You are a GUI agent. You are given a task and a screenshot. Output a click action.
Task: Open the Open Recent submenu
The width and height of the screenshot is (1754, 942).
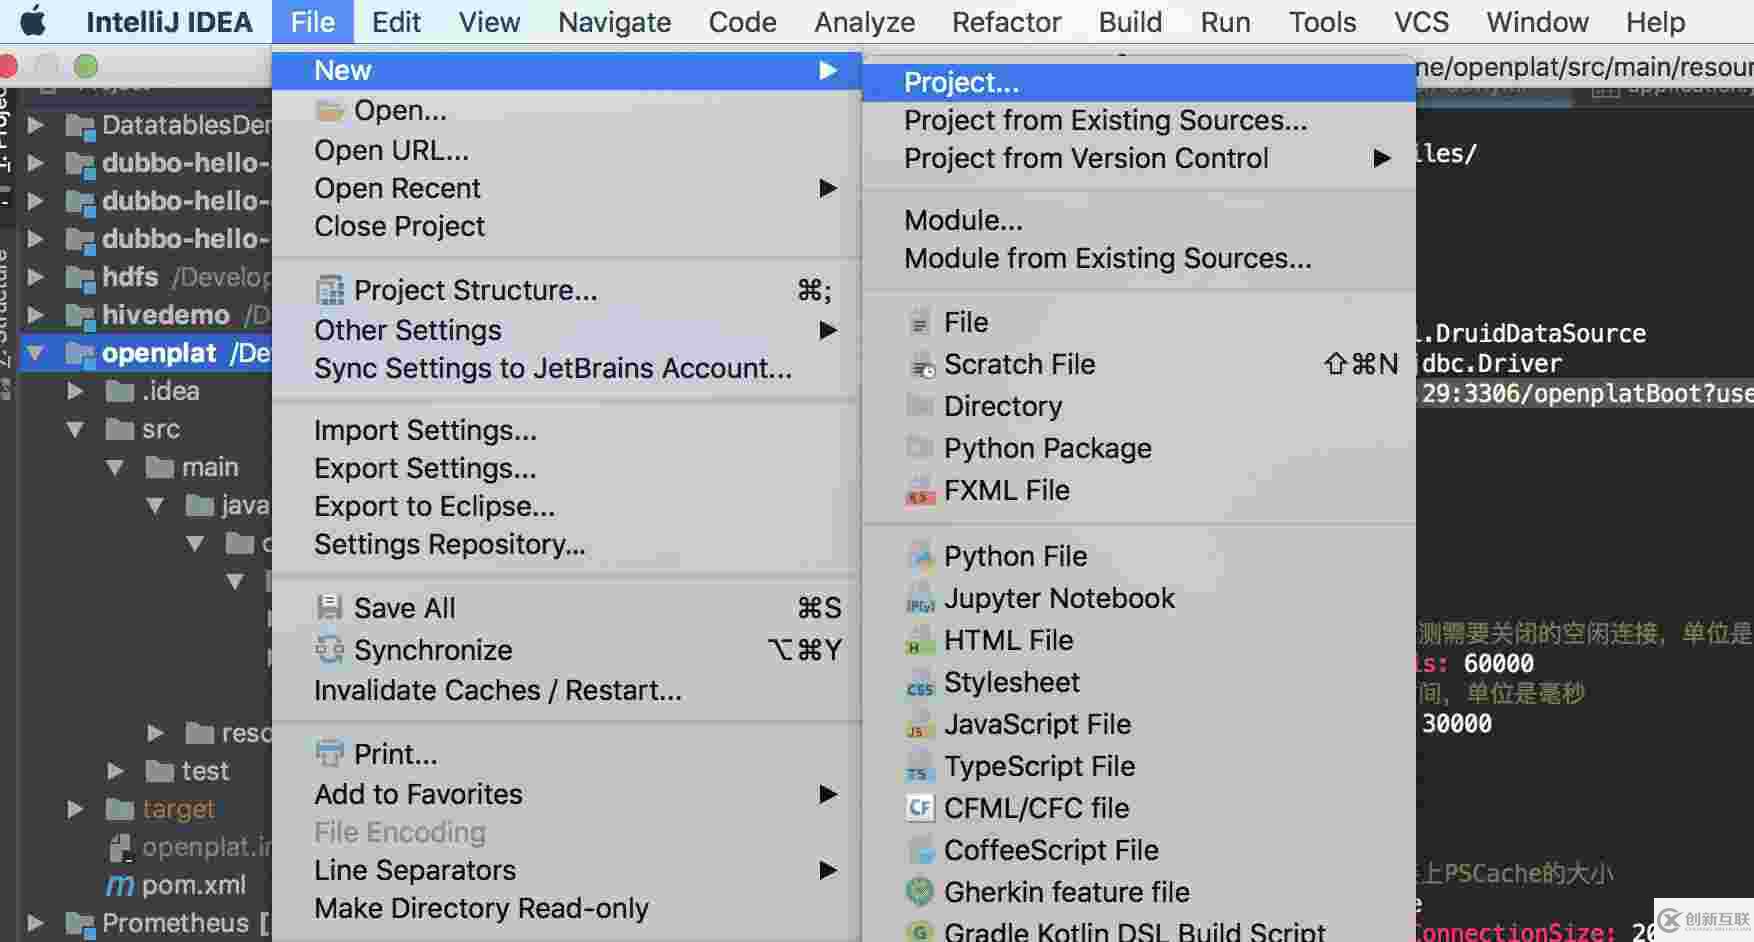pyautogui.click(x=566, y=188)
